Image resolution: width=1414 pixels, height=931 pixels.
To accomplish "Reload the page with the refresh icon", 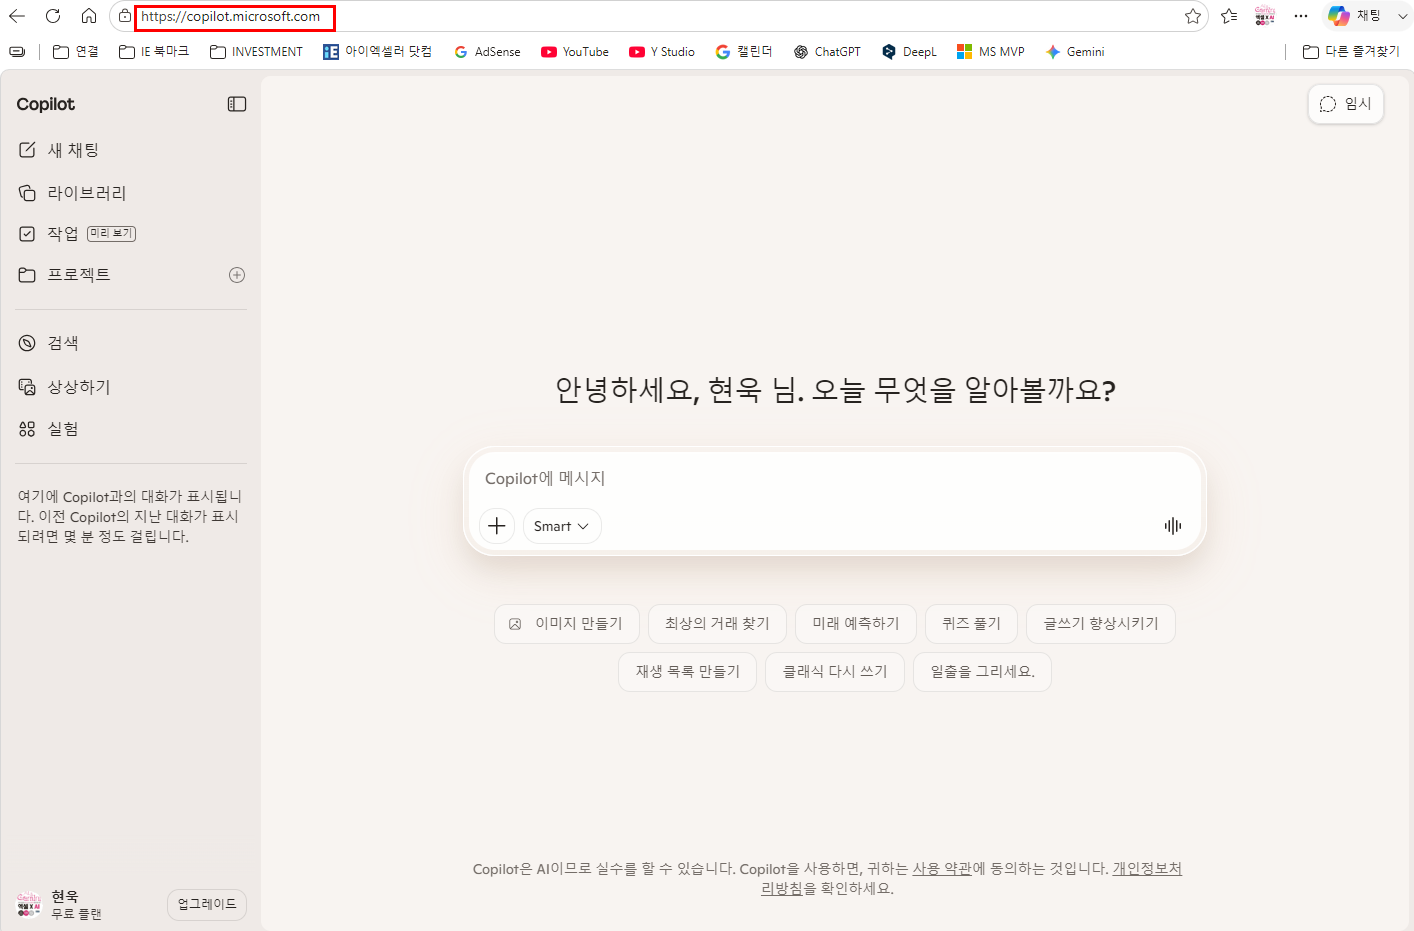I will [x=53, y=16].
